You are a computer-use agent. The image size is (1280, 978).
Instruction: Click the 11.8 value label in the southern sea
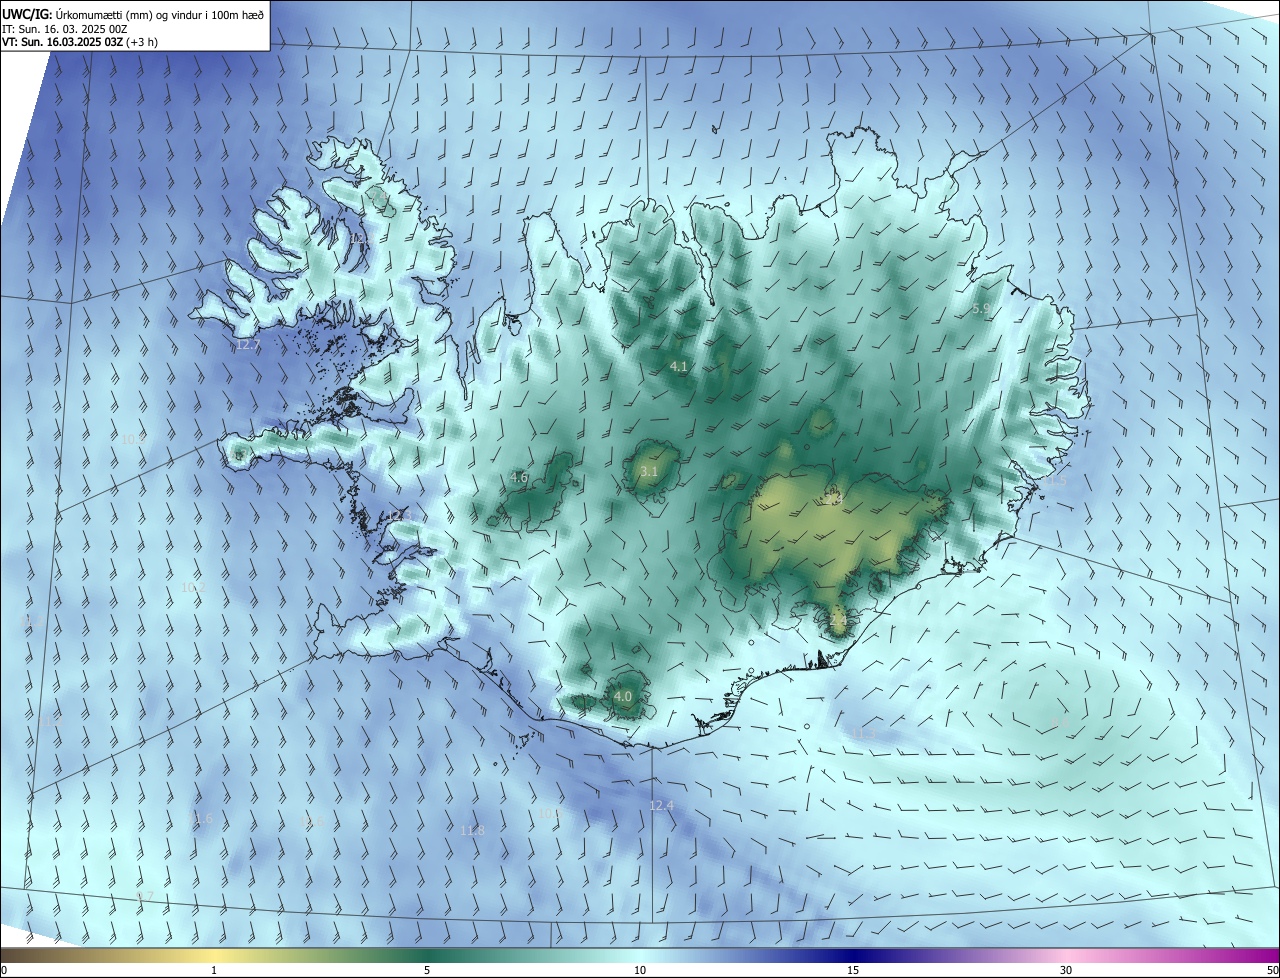tap(473, 831)
